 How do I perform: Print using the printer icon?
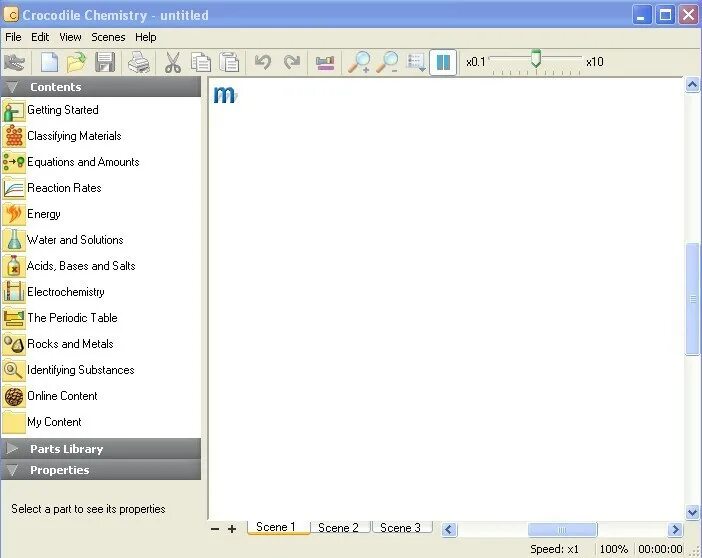tap(139, 62)
